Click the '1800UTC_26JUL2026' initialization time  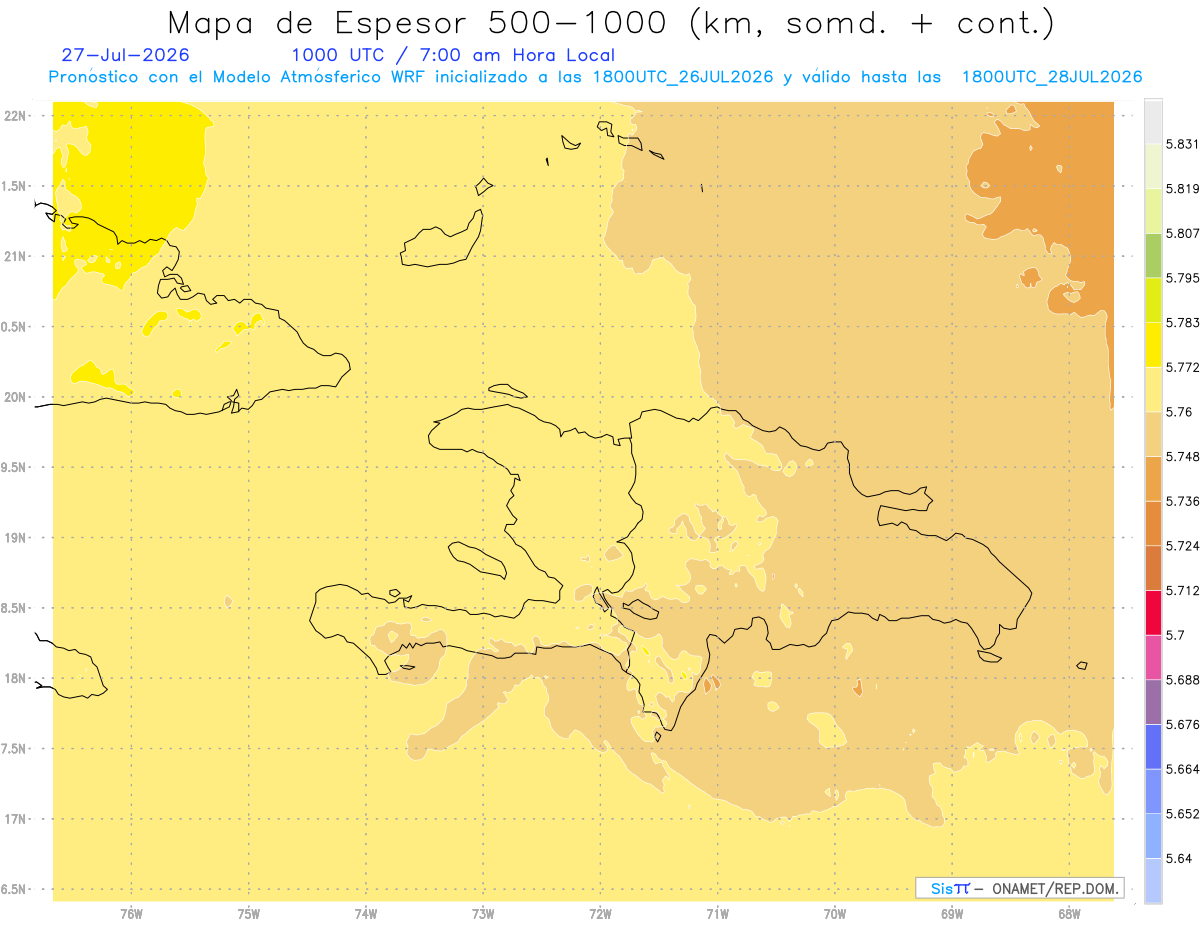coord(682,77)
